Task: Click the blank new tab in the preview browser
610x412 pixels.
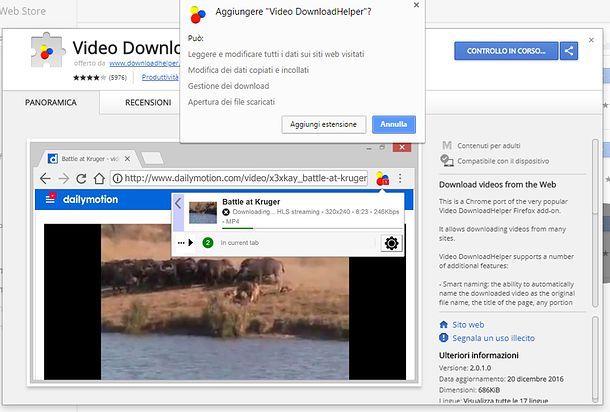Action: click(152, 158)
